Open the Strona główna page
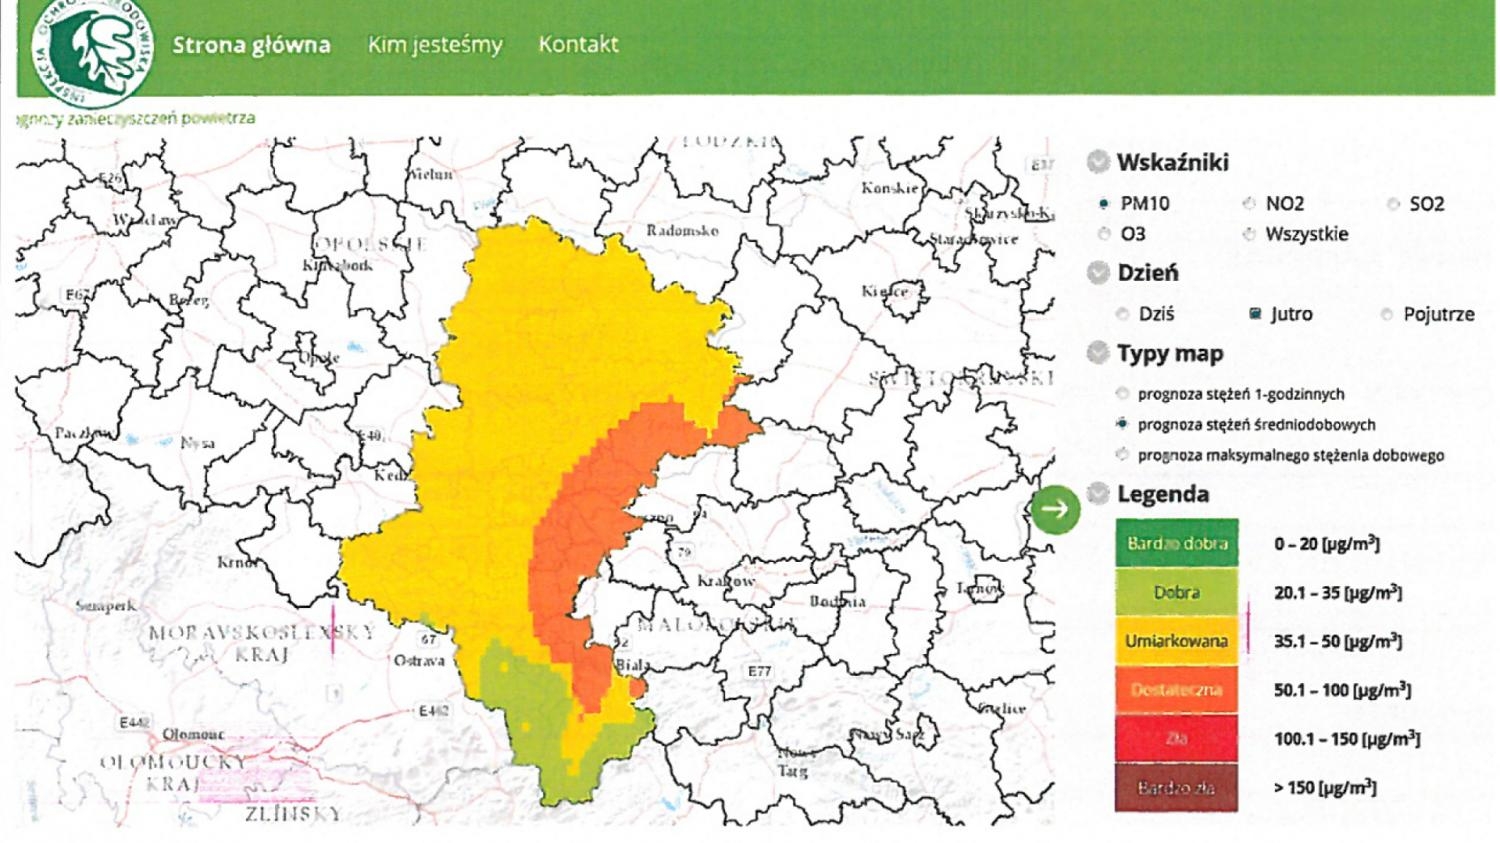This screenshot has height=843, width=1500. (x=251, y=45)
